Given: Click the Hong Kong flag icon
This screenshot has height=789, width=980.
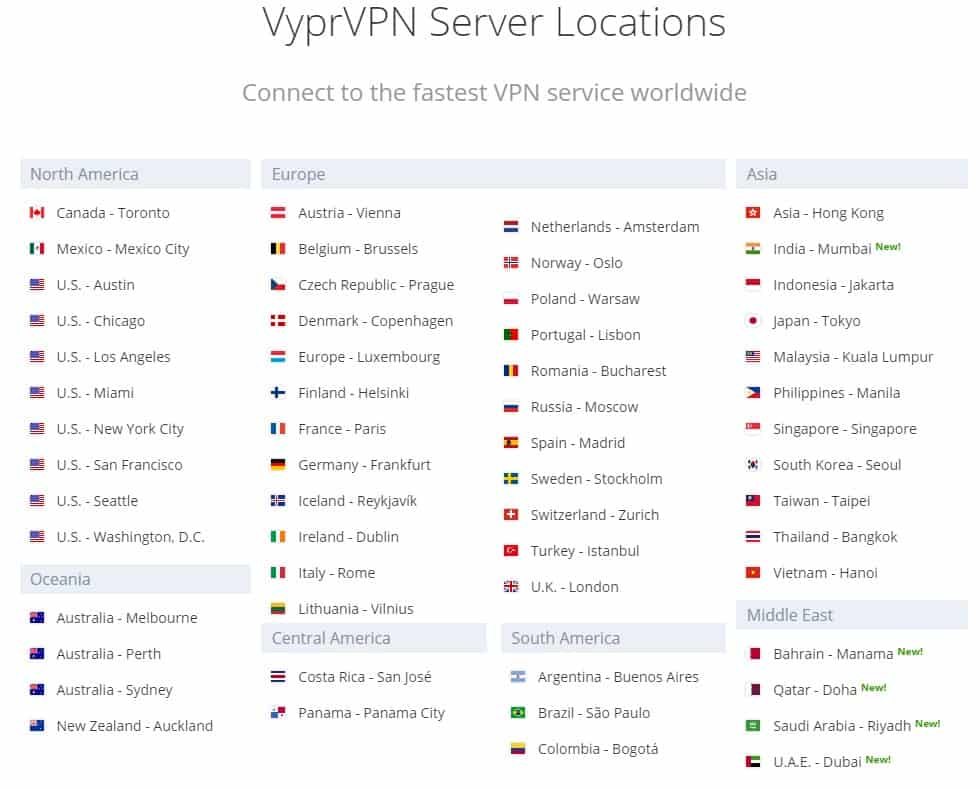Looking at the screenshot, I should coord(753,213).
